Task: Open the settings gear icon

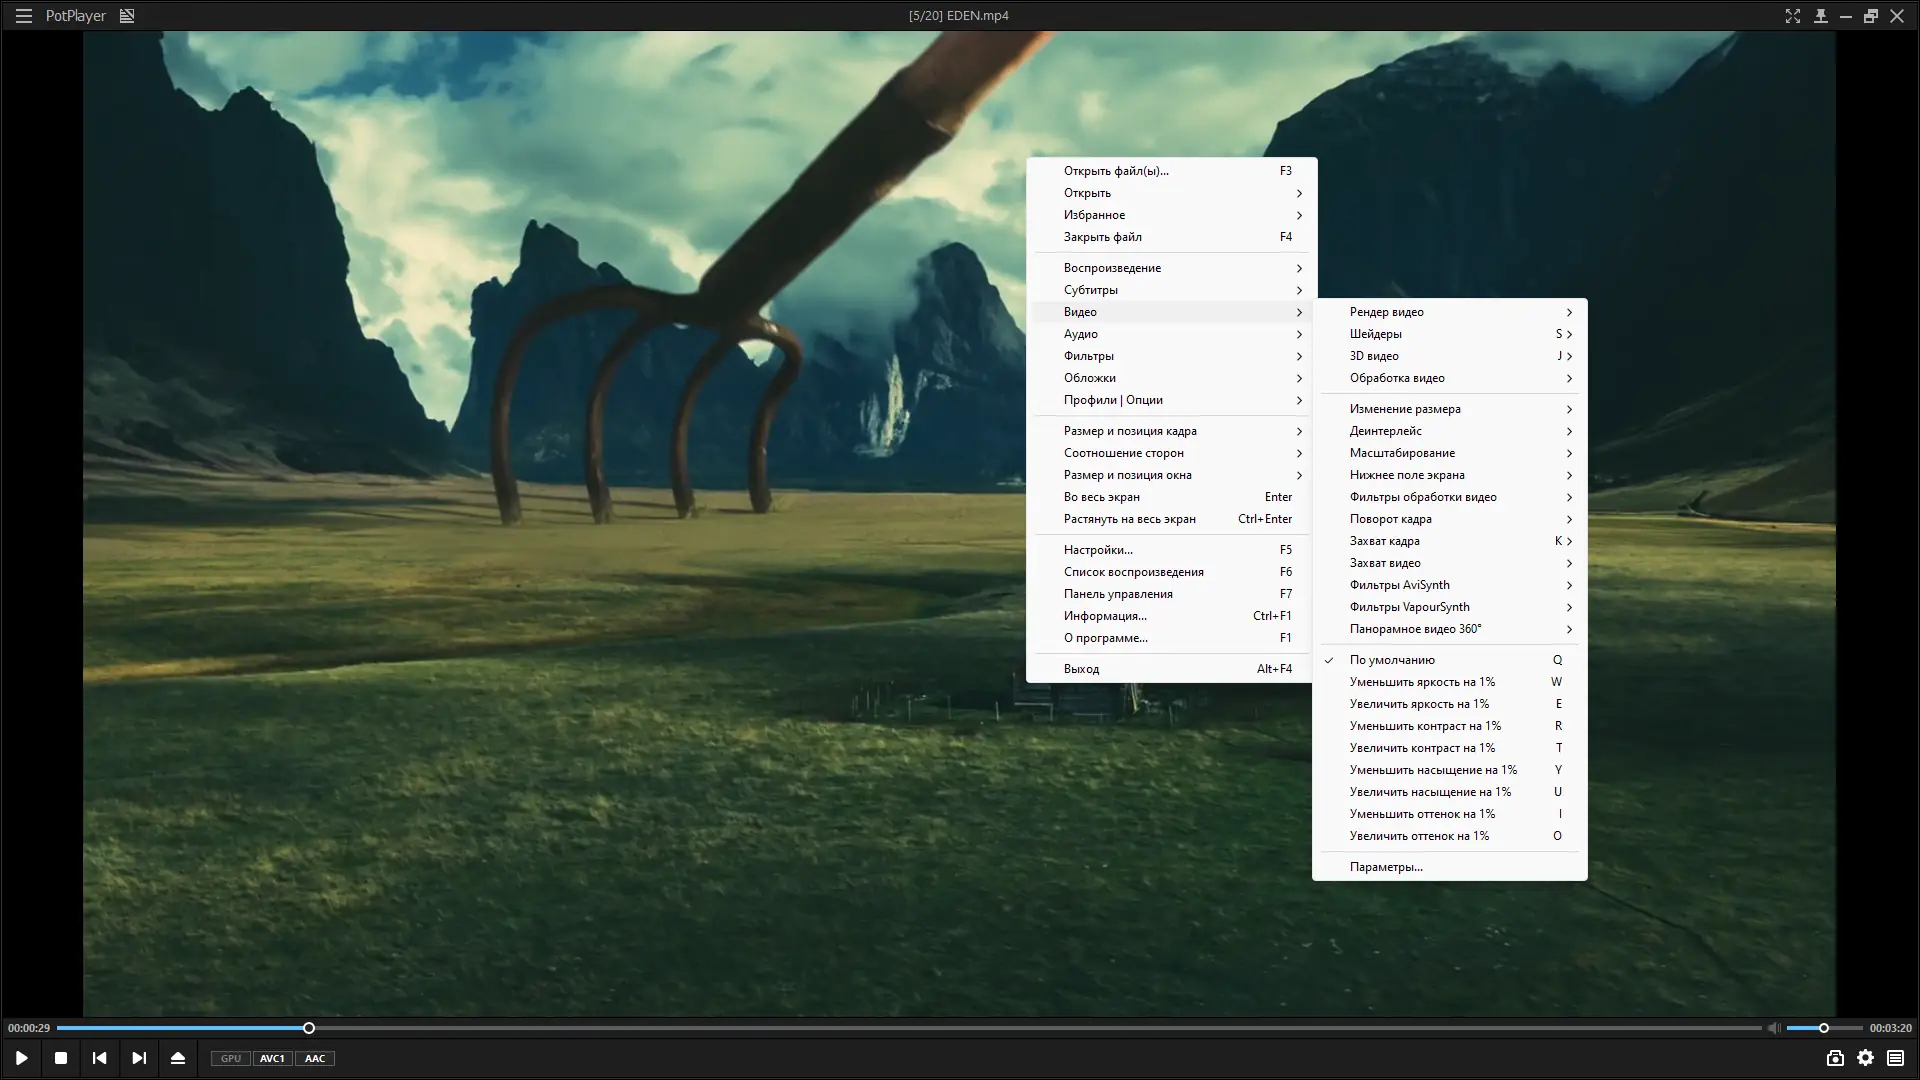Action: point(1866,1058)
